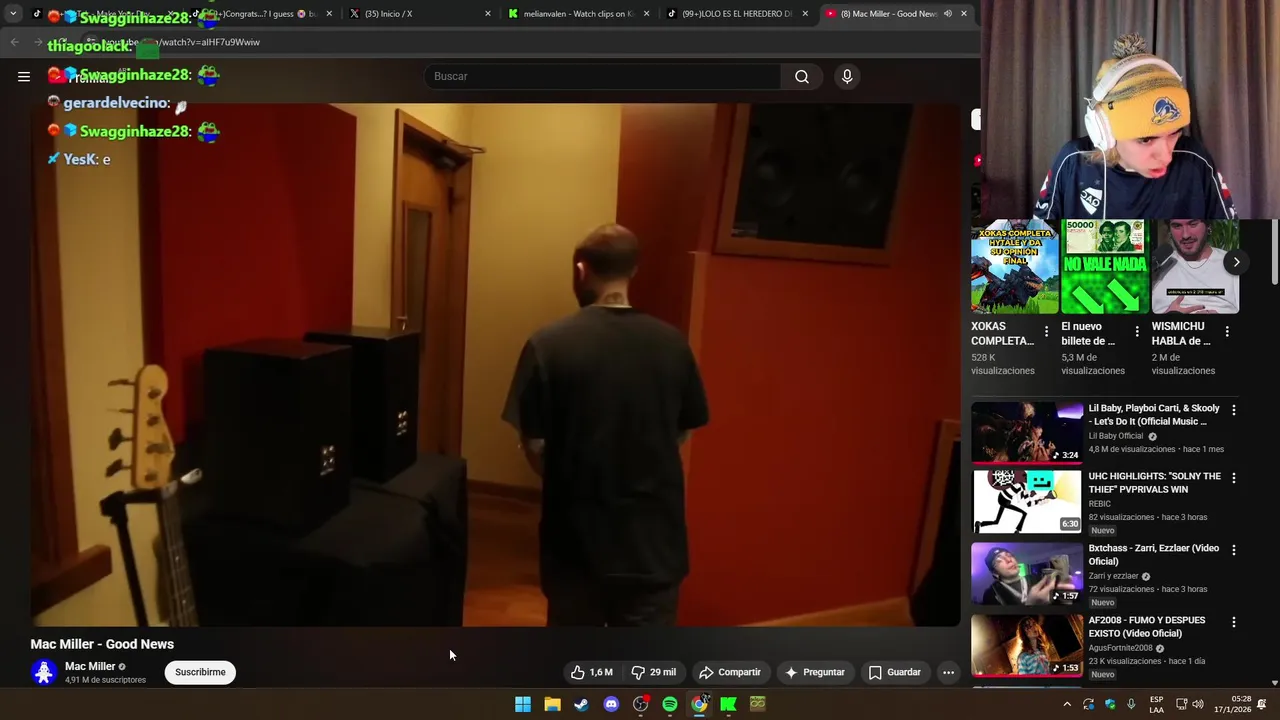Dislike the video with 29 mil
The image size is (1280, 720).
(654, 672)
